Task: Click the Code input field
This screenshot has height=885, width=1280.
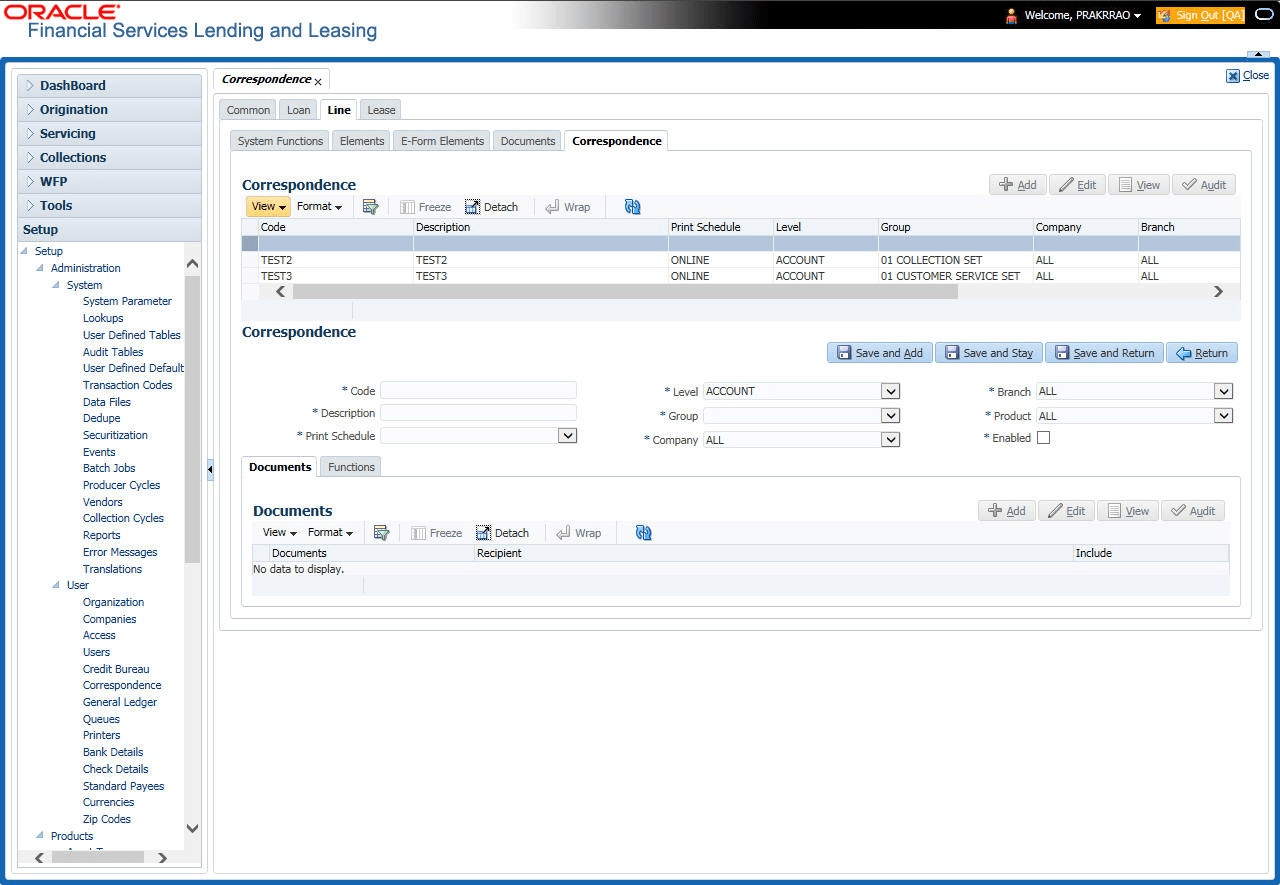Action: (x=478, y=390)
